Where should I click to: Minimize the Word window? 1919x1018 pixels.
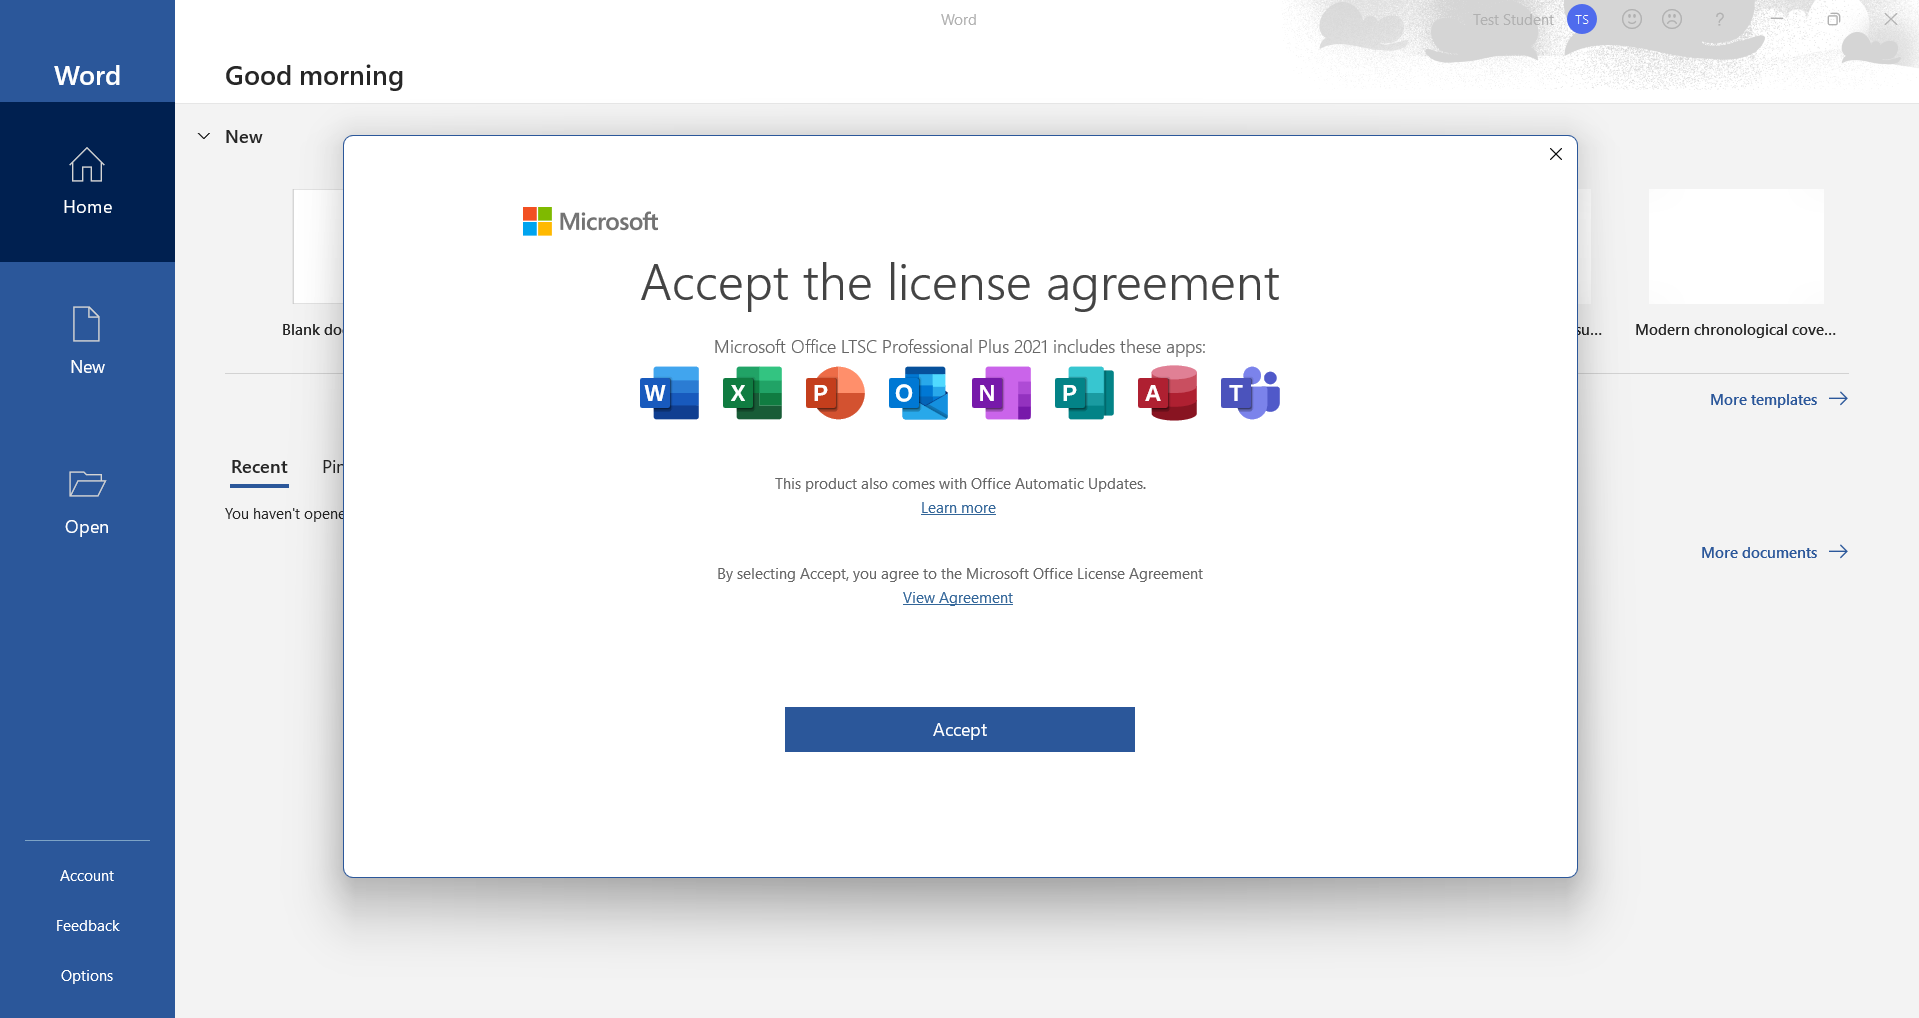[x=1777, y=19]
